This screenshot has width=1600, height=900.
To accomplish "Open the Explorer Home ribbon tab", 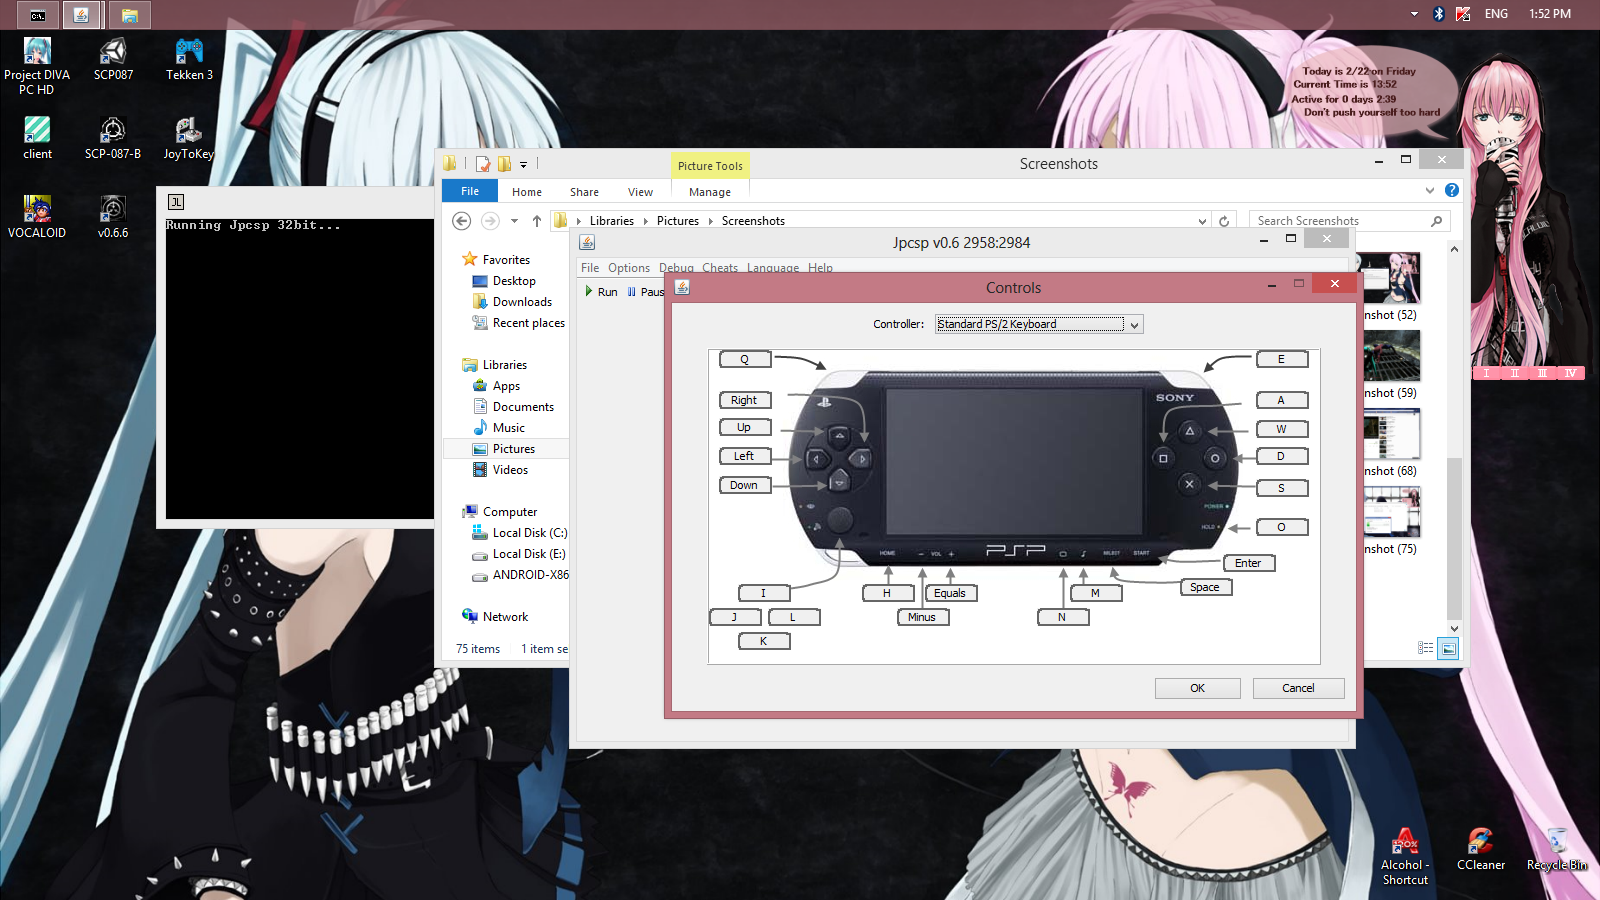I will click(527, 192).
